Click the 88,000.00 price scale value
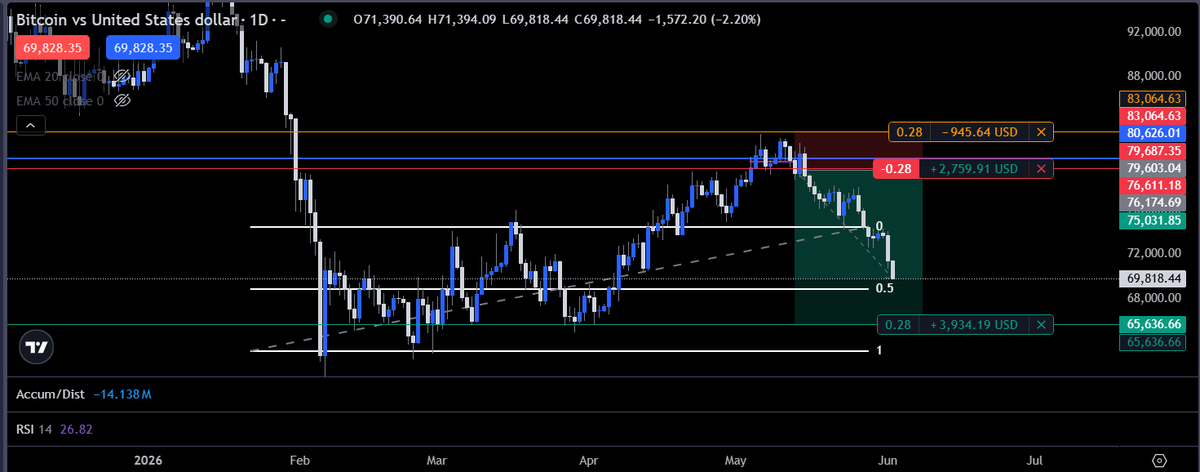Screen dimensions: 1200x472 click(x=1155, y=76)
